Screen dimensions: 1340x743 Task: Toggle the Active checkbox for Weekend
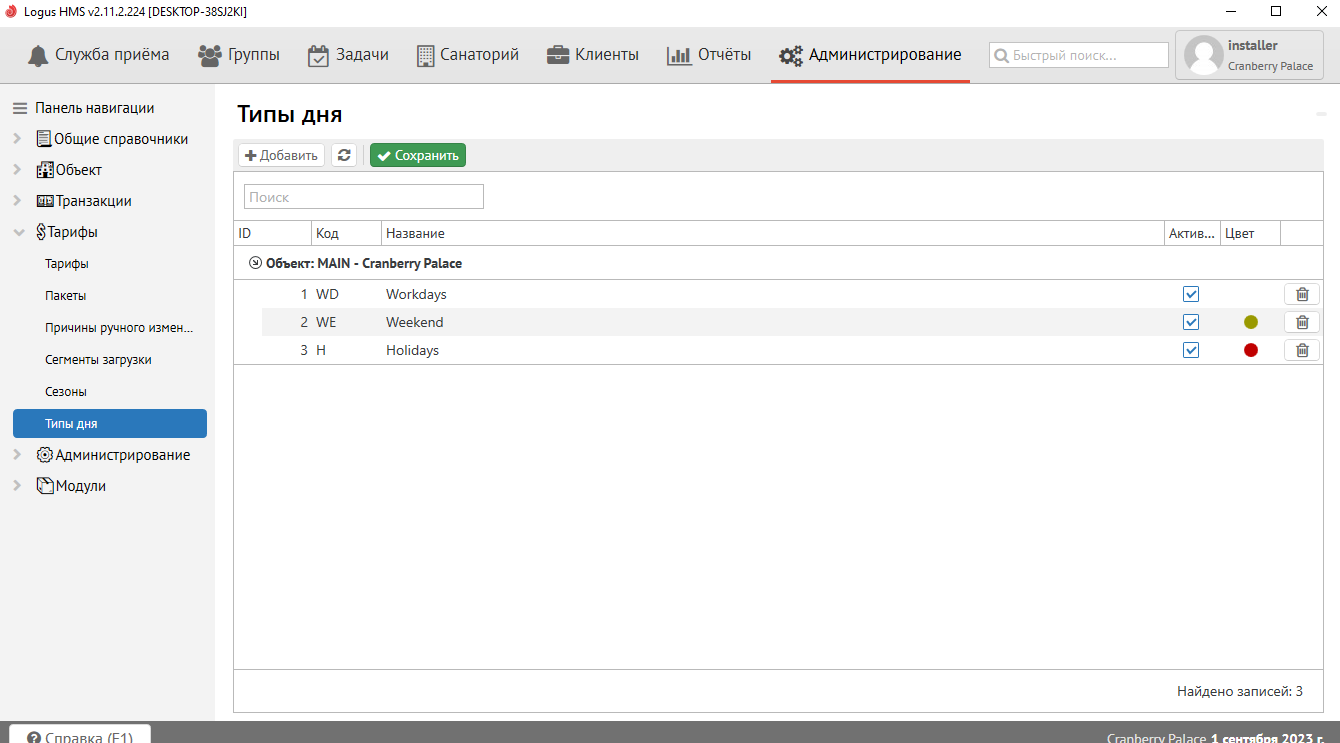point(1190,322)
